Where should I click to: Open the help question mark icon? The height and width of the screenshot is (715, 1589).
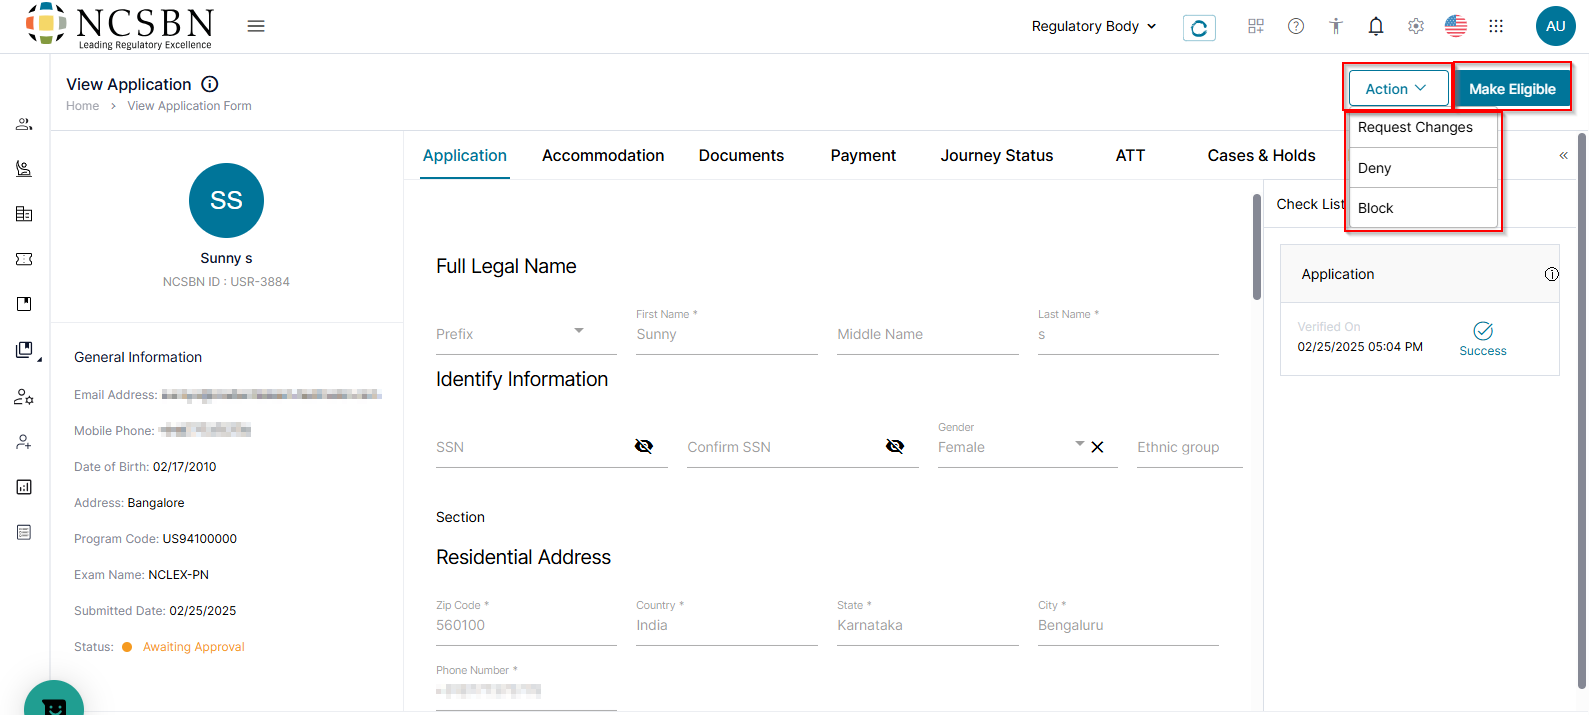coord(1296,27)
